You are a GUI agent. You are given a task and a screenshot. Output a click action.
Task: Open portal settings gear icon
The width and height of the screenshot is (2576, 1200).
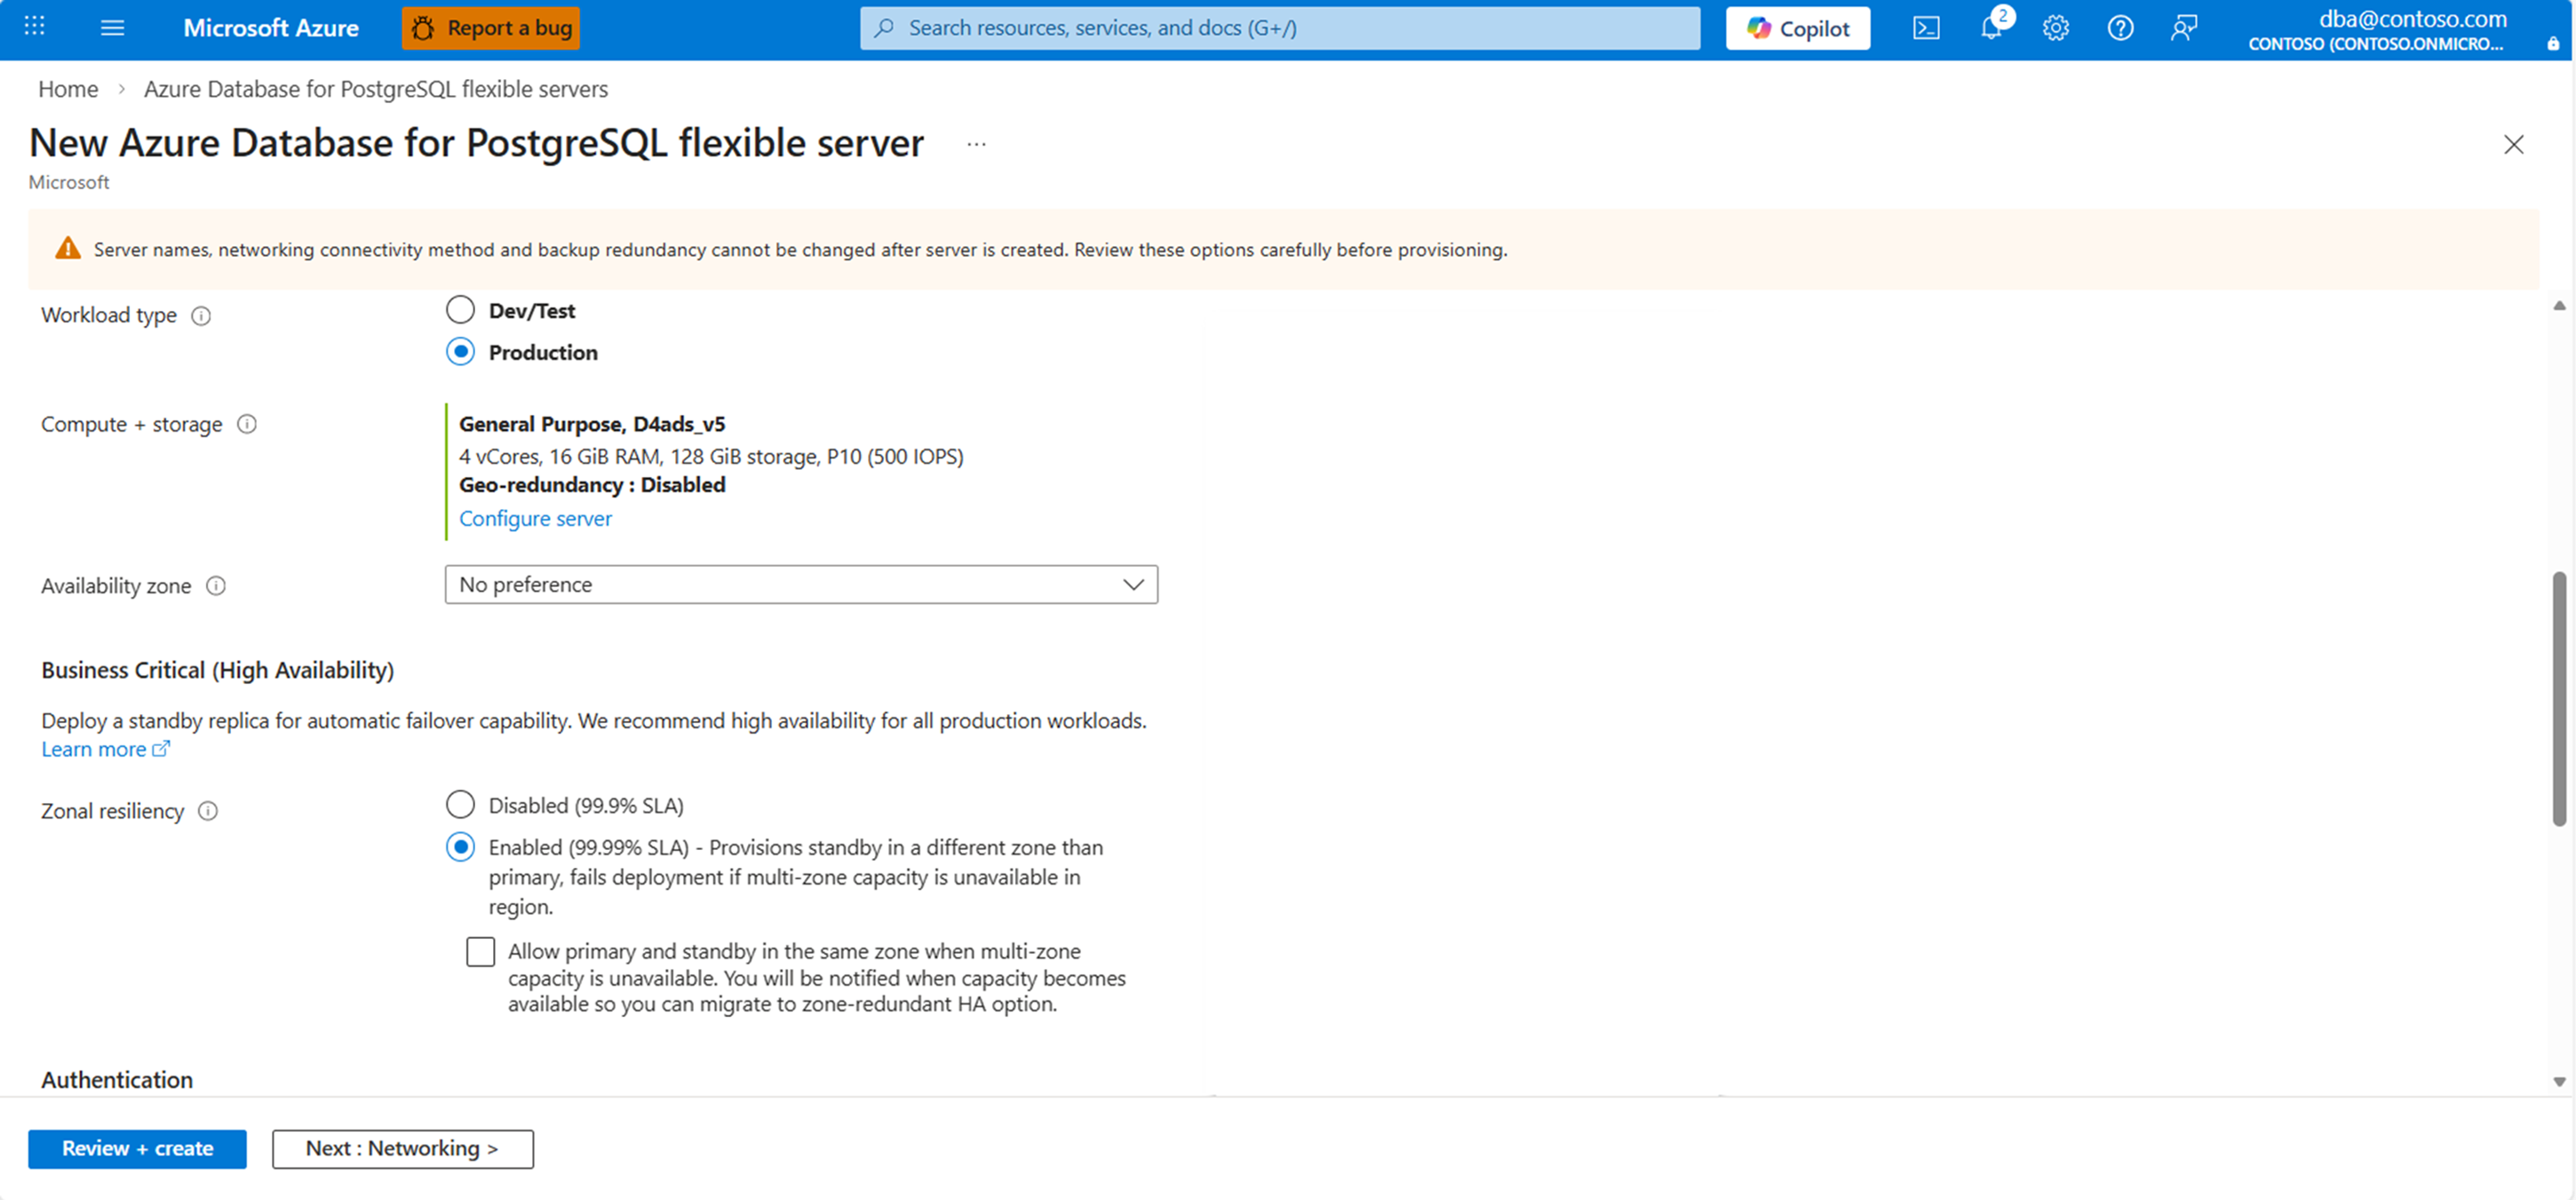coord(2055,28)
